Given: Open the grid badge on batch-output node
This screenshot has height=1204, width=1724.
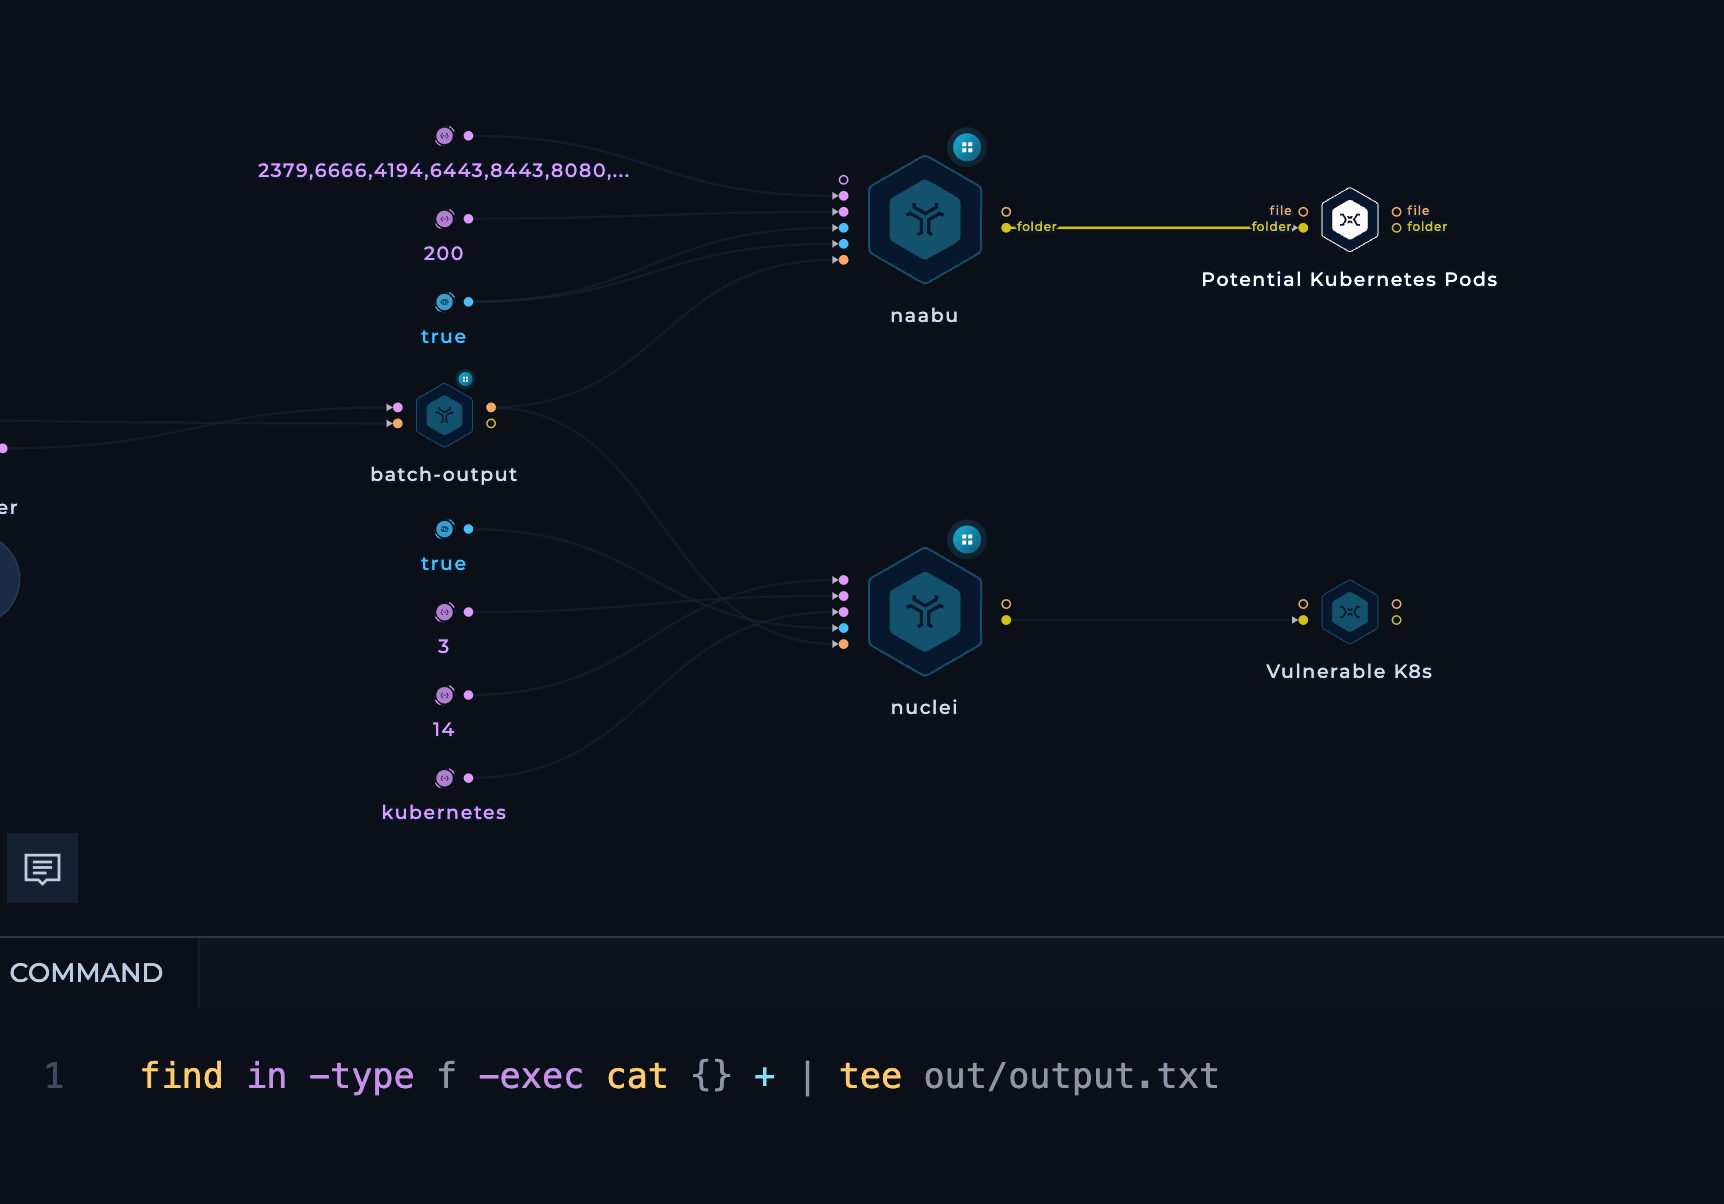Looking at the screenshot, I should pyautogui.click(x=465, y=379).
